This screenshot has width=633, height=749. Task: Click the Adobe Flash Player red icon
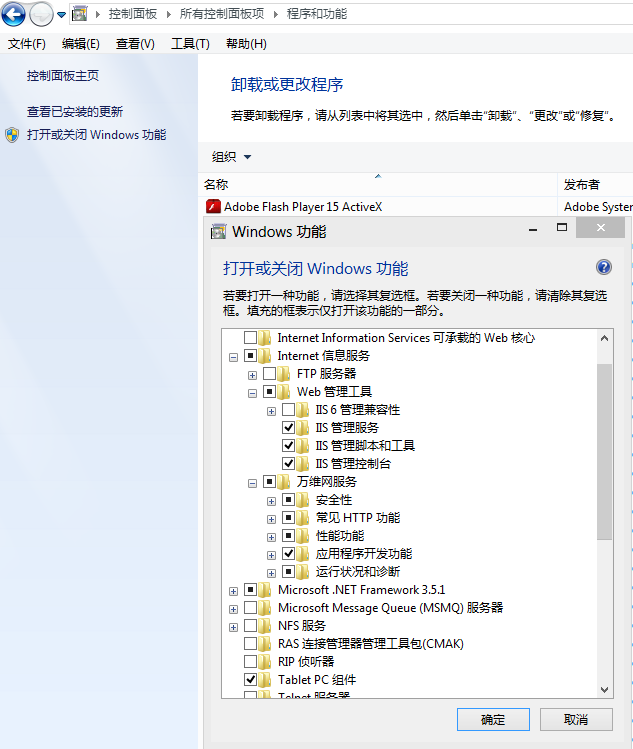(213, 206)
